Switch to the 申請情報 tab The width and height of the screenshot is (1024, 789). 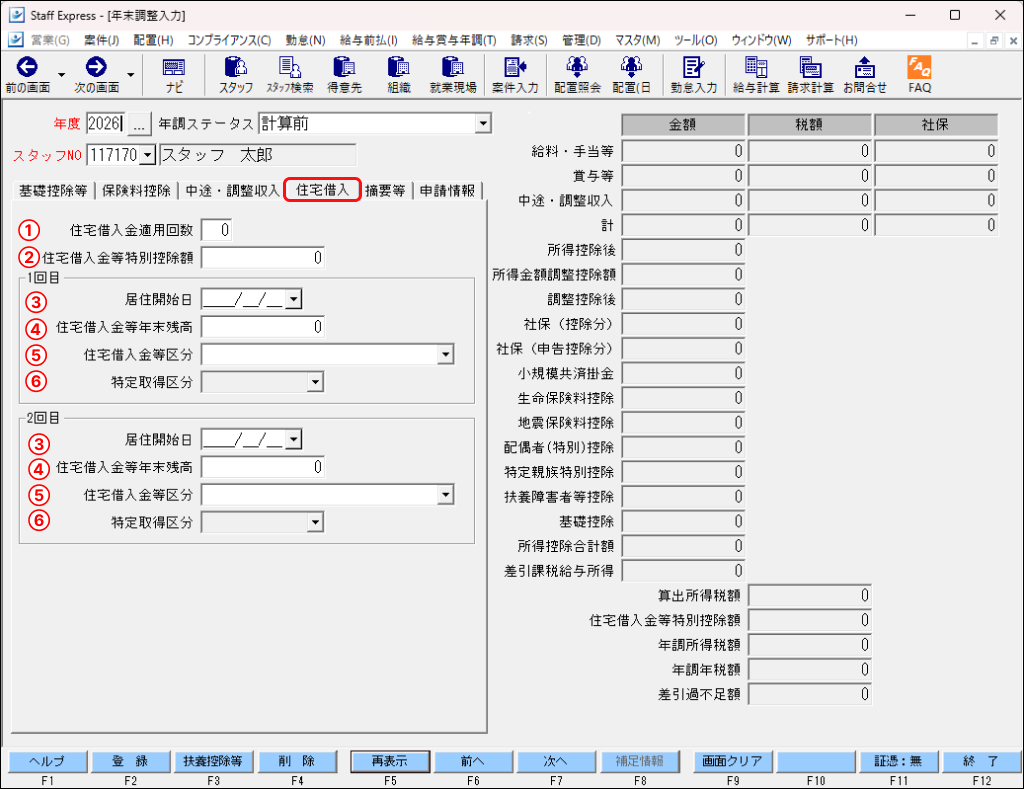pyautogui.click(x=447, y=191)
